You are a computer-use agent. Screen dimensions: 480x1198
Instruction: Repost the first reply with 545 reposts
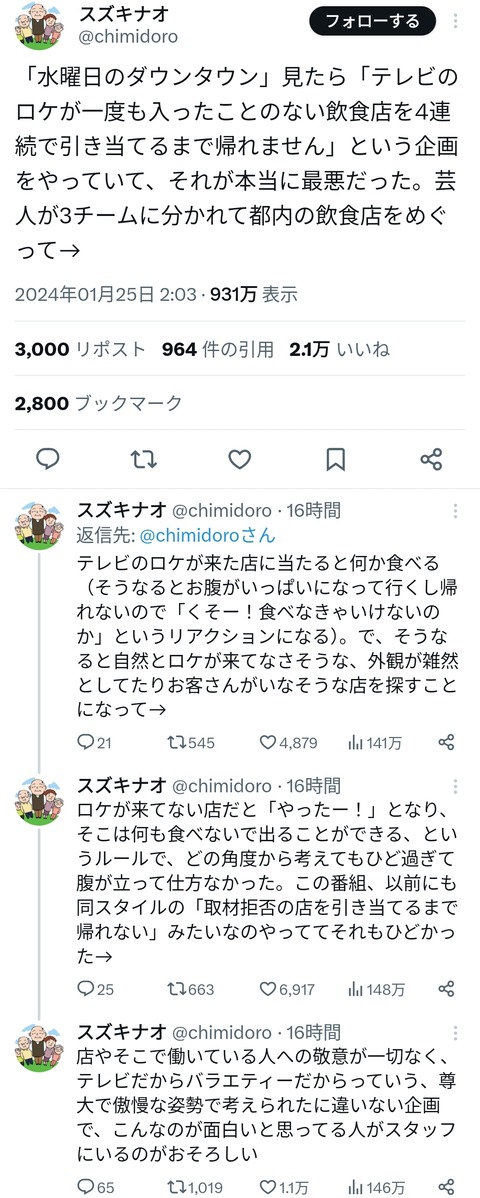(191, 742)
